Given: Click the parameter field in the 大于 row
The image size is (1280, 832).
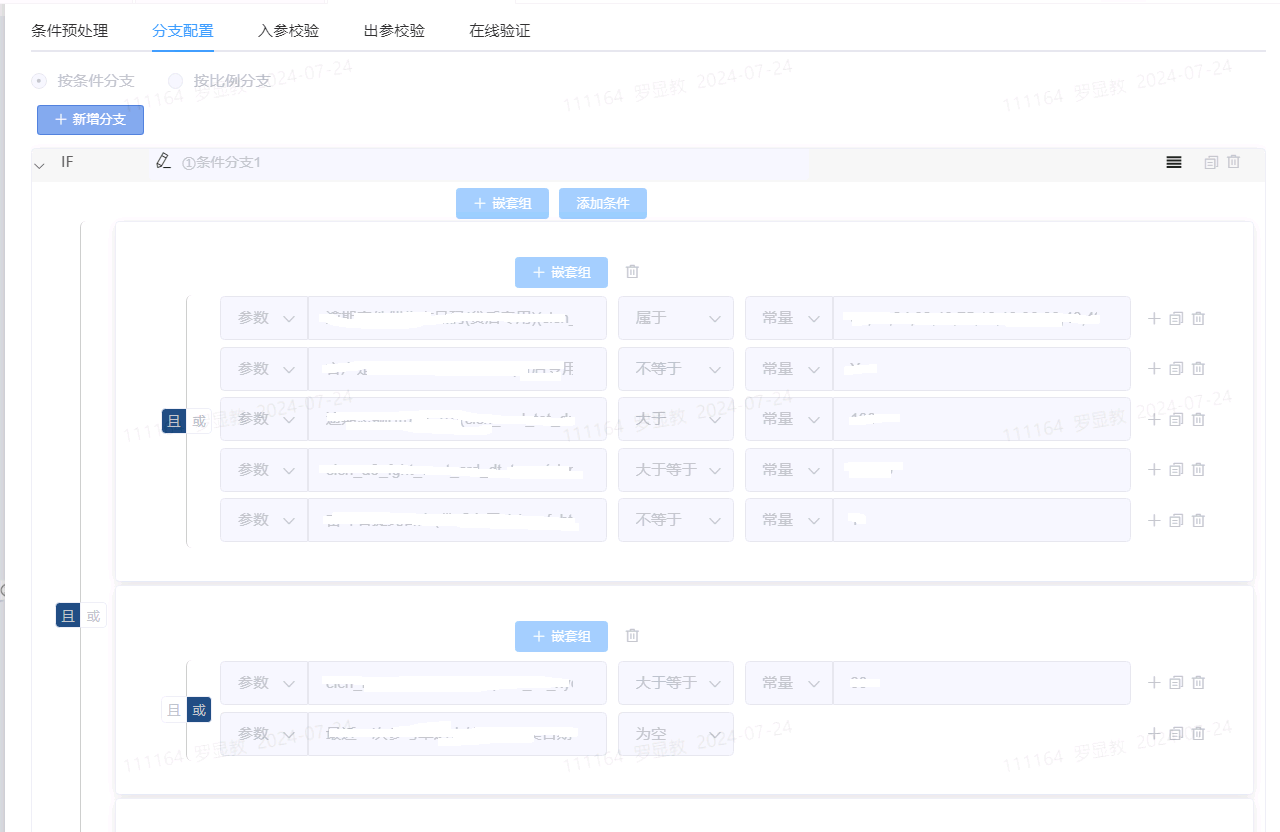Looking at the screenshot, I should tap(457, 419).
